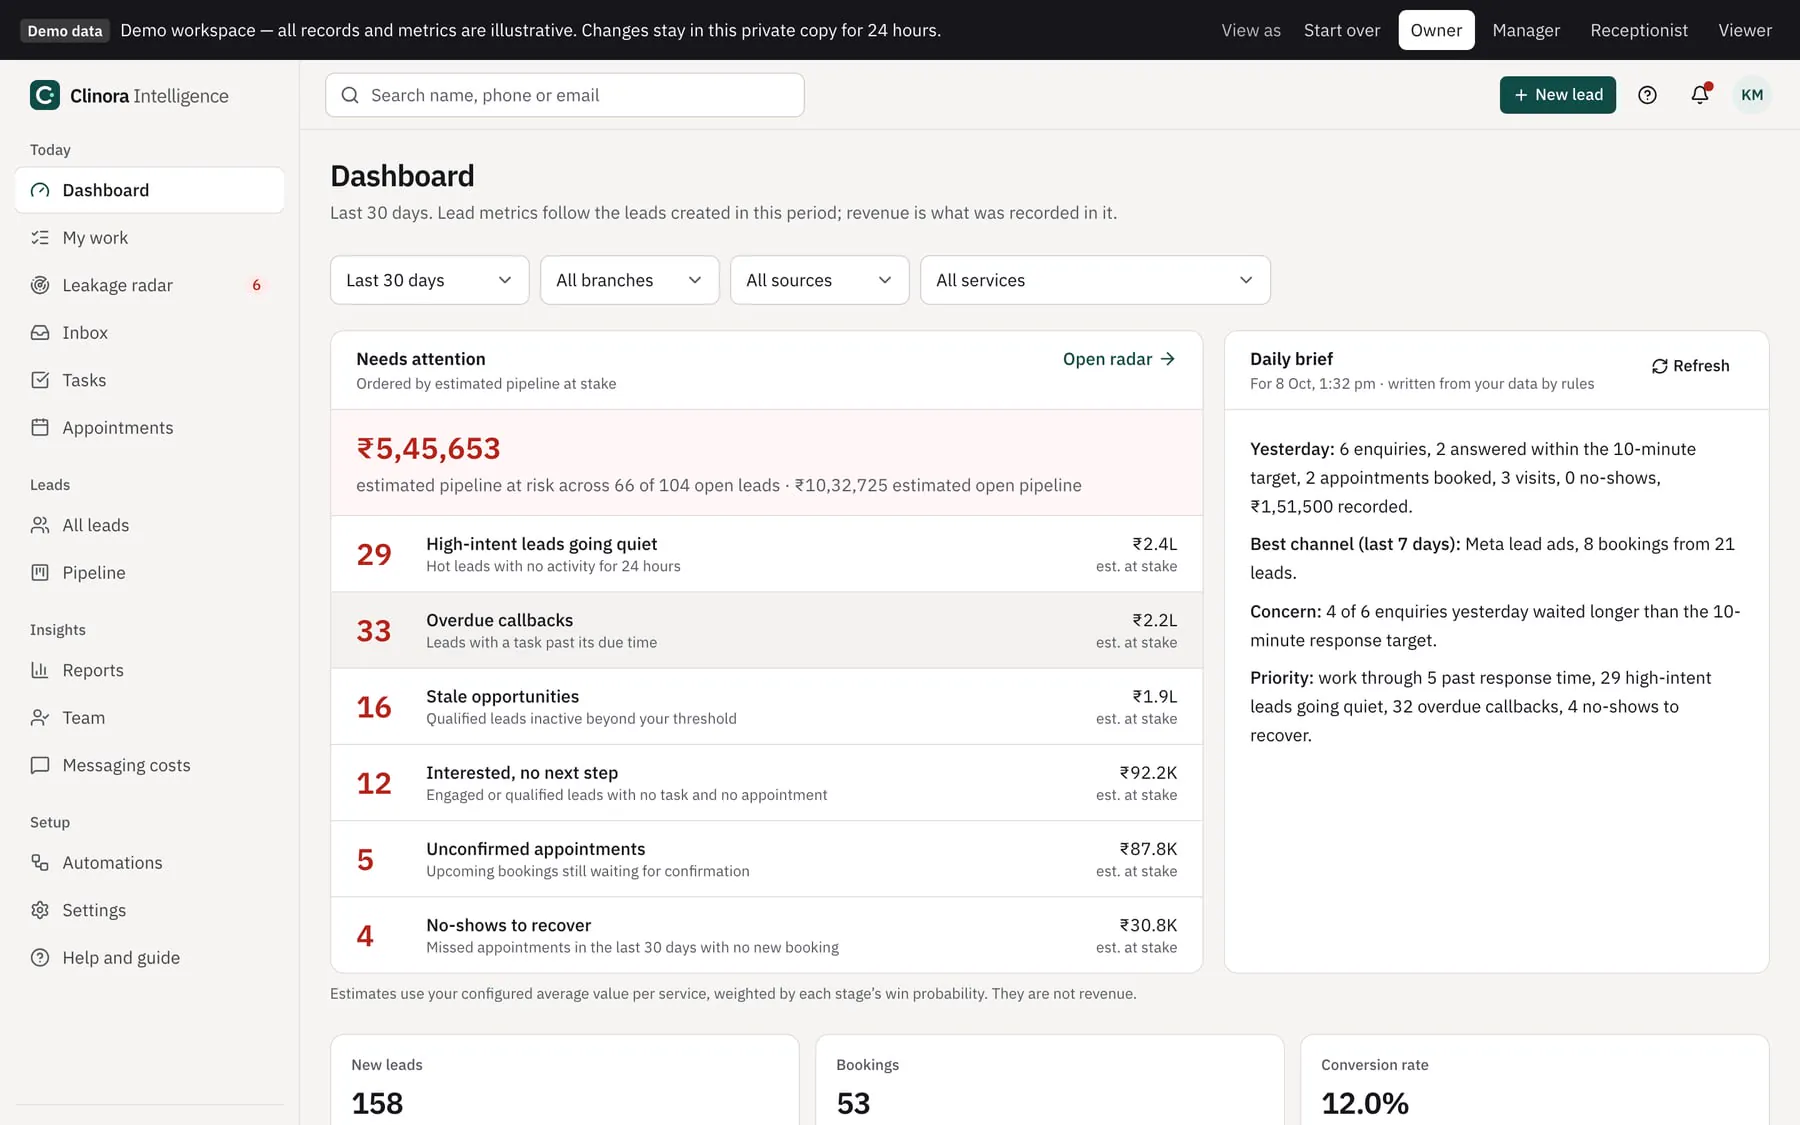This screenshot has height=1125, width=1800.
Task: Click the Tasks checkbox icon in sidebar
Action: (40, 380)
